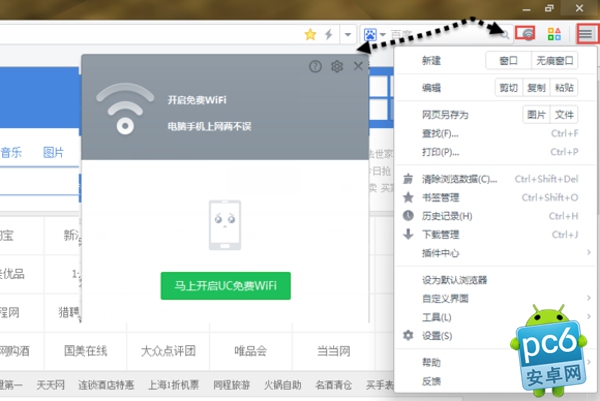Click the 大众点评团 site link

tap(167, 351)
